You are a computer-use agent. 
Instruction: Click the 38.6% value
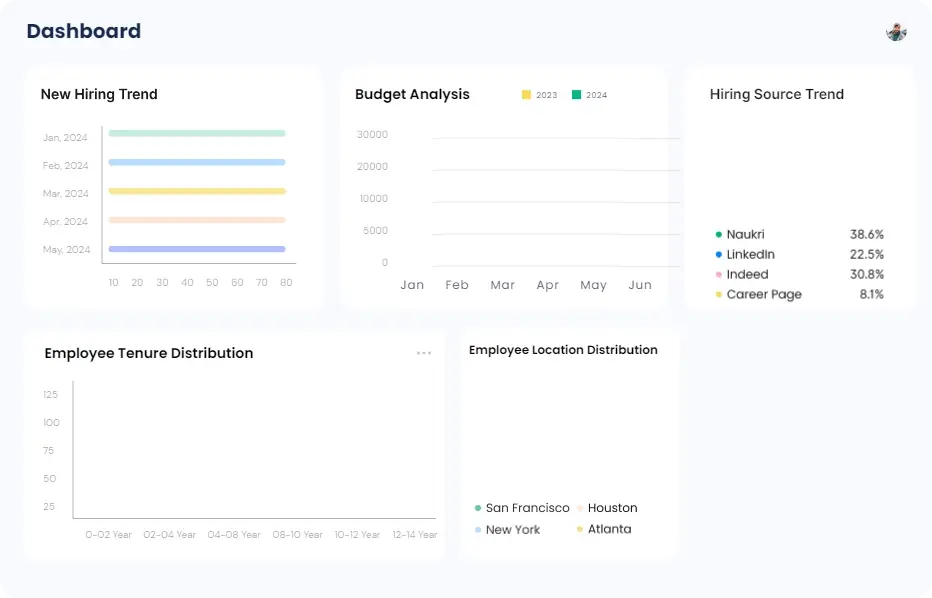tap(867, 234)
